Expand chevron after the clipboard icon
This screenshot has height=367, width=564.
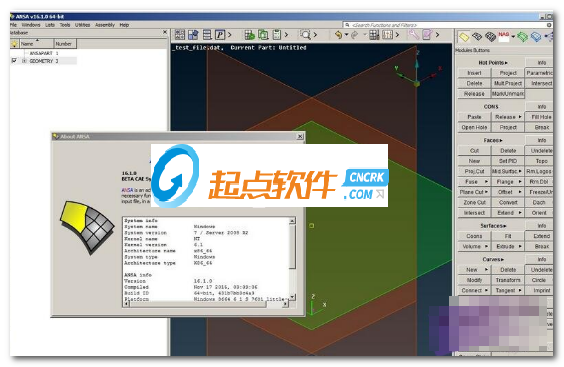coord(286,35)
